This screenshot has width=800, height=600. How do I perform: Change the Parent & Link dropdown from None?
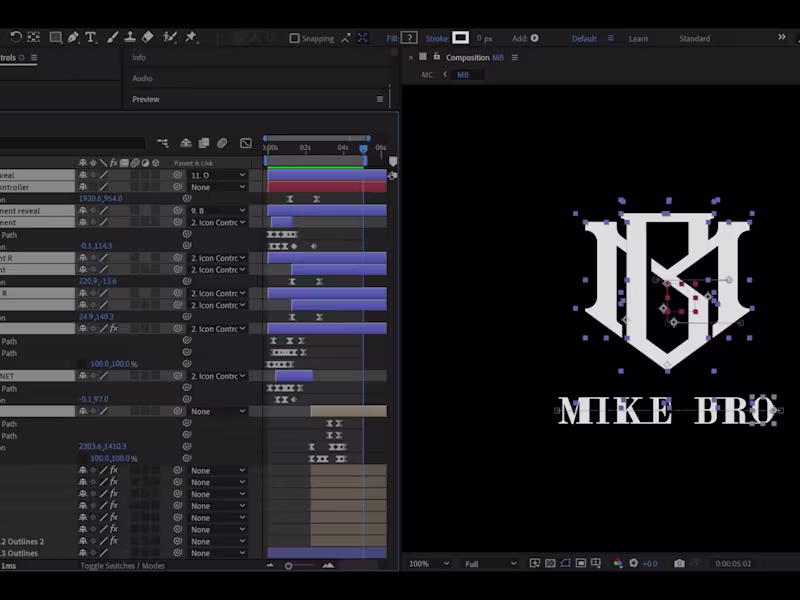click(x=215, y=188)
